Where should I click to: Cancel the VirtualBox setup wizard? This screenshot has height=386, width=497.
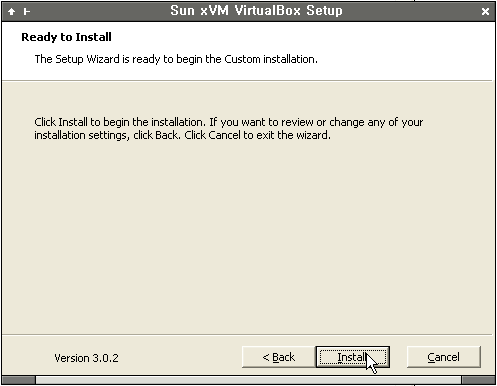click(x=444, y=357)
